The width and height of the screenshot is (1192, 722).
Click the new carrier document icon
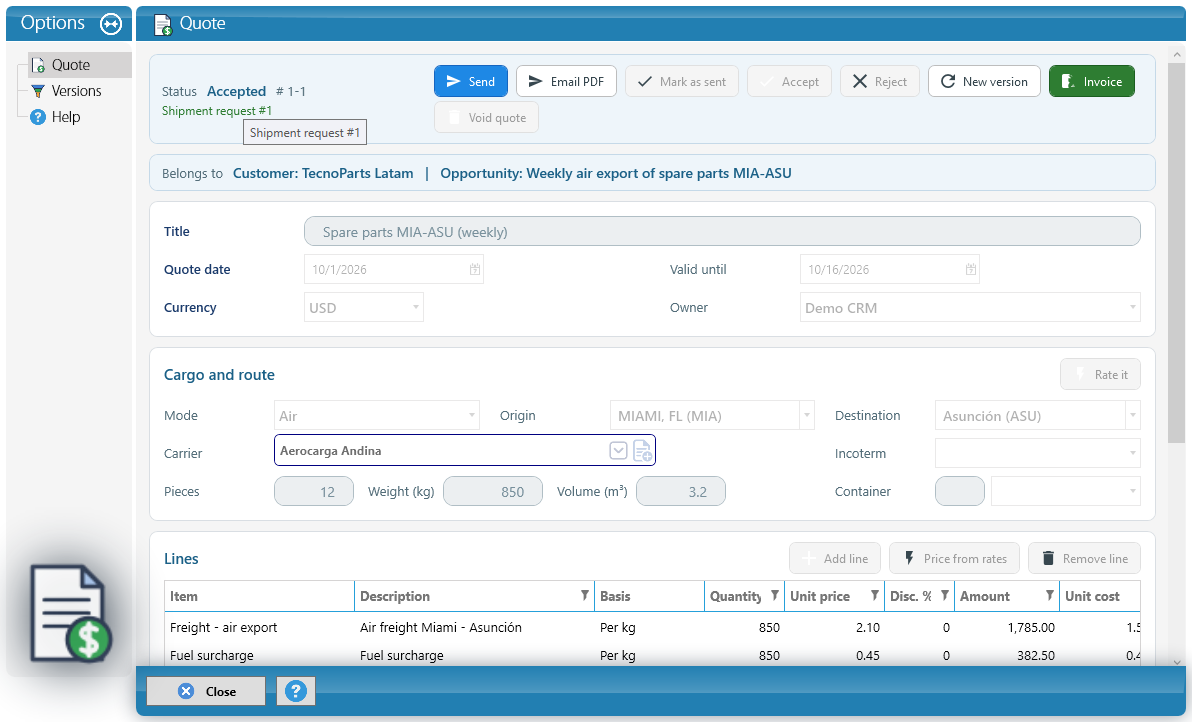(x=642, y=451)
